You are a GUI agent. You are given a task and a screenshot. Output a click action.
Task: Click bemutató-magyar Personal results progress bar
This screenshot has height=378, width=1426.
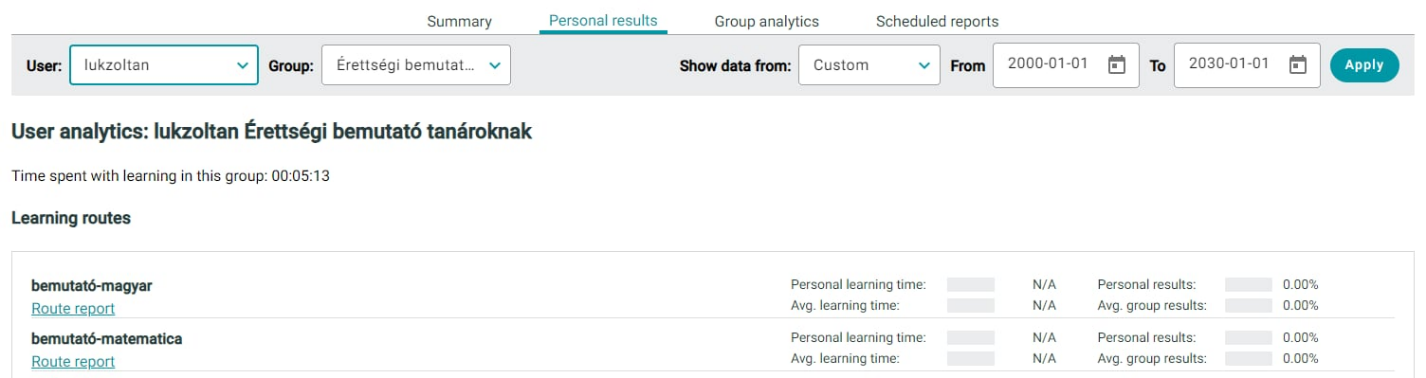coord(1248,285)
